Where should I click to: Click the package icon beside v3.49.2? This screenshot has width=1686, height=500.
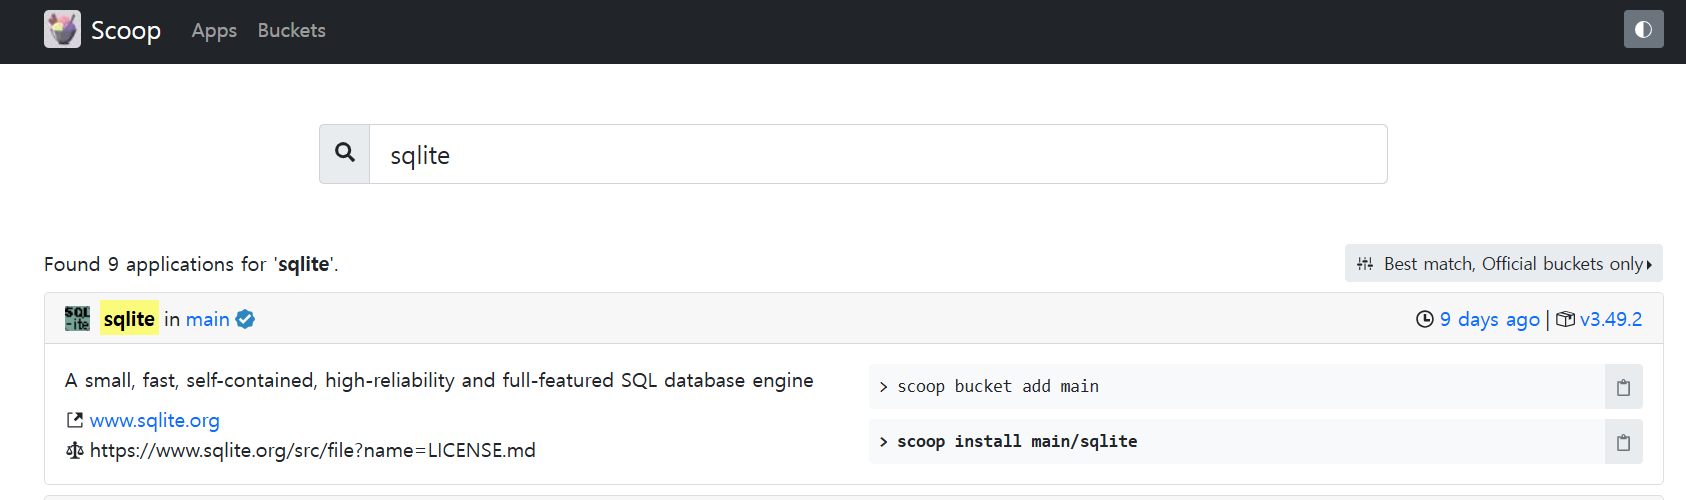pyautogui.click(x=1566, y=319)
